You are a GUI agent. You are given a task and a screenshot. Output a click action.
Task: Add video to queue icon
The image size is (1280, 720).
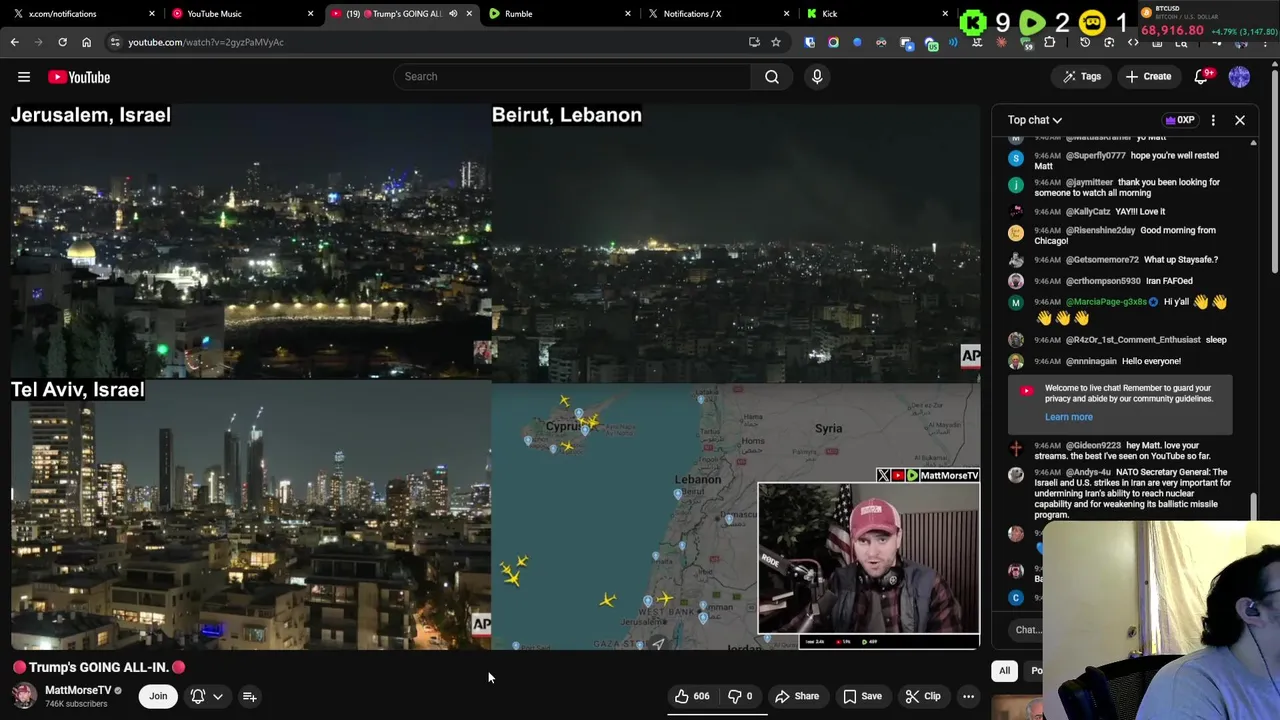250,696
